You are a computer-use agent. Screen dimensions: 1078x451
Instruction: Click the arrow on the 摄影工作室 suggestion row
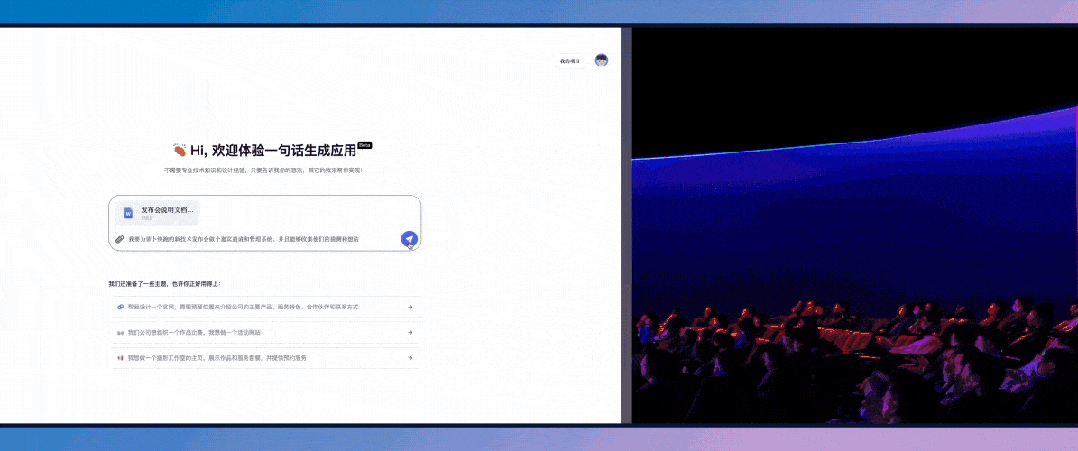tap(410, 357)
